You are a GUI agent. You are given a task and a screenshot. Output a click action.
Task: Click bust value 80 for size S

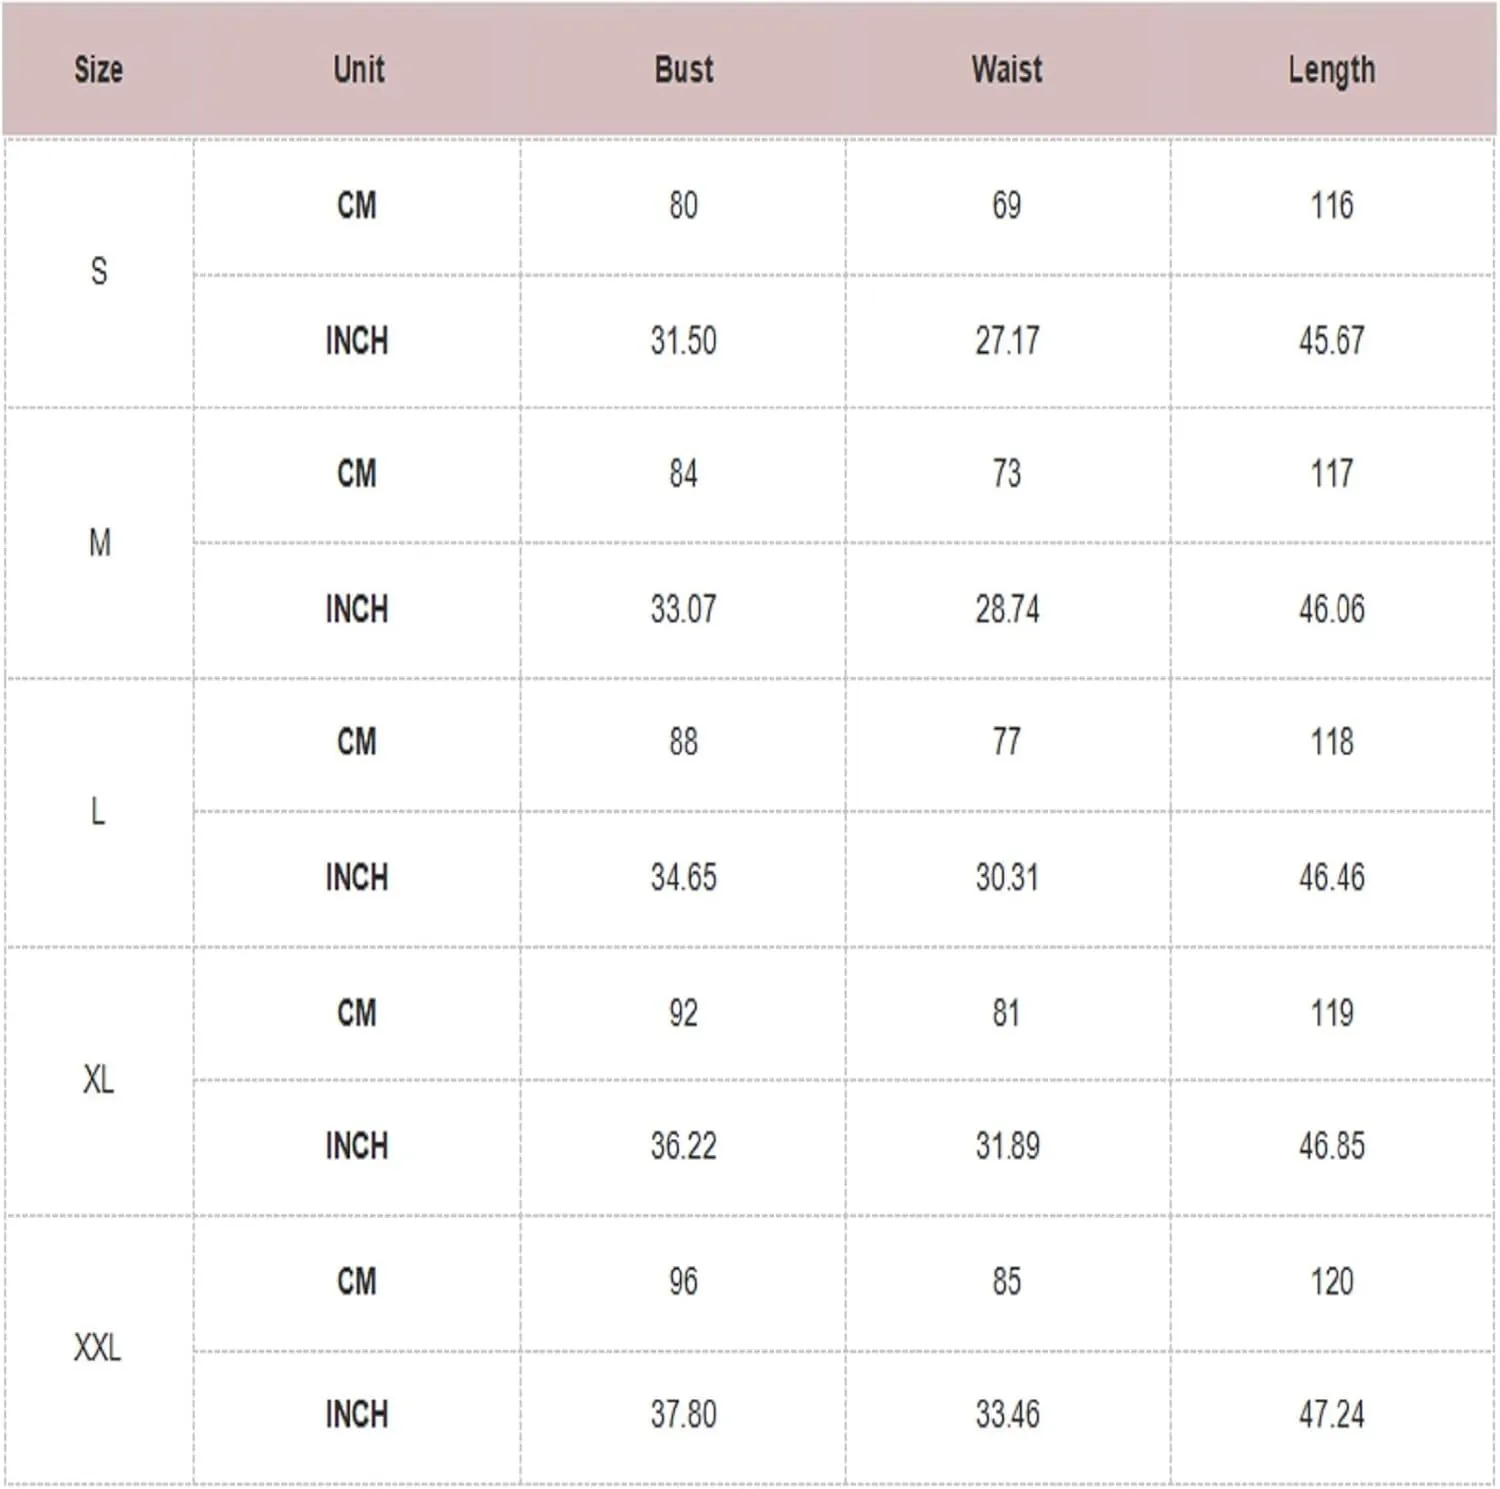tap(684, 205)
